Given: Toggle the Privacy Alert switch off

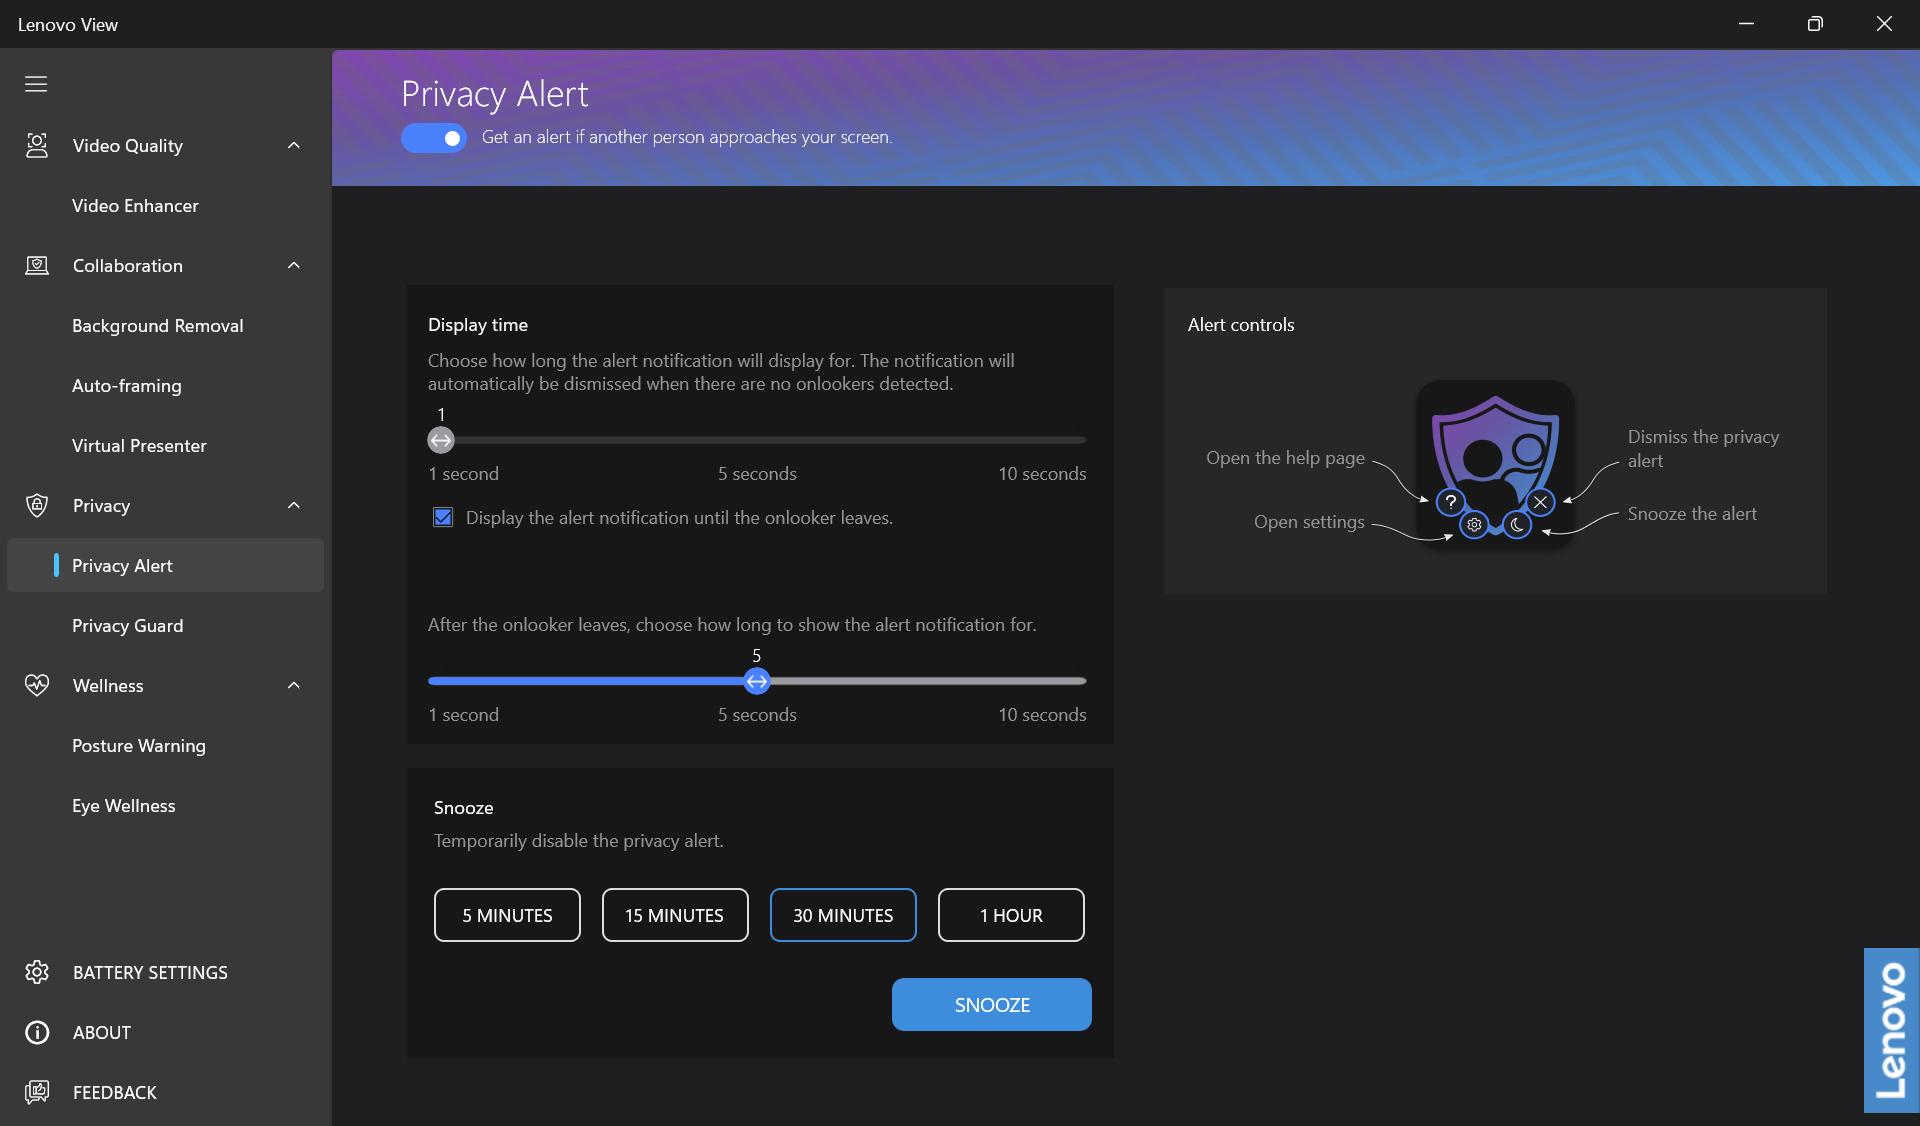Looking at the screenshot, I should [434, 138].
